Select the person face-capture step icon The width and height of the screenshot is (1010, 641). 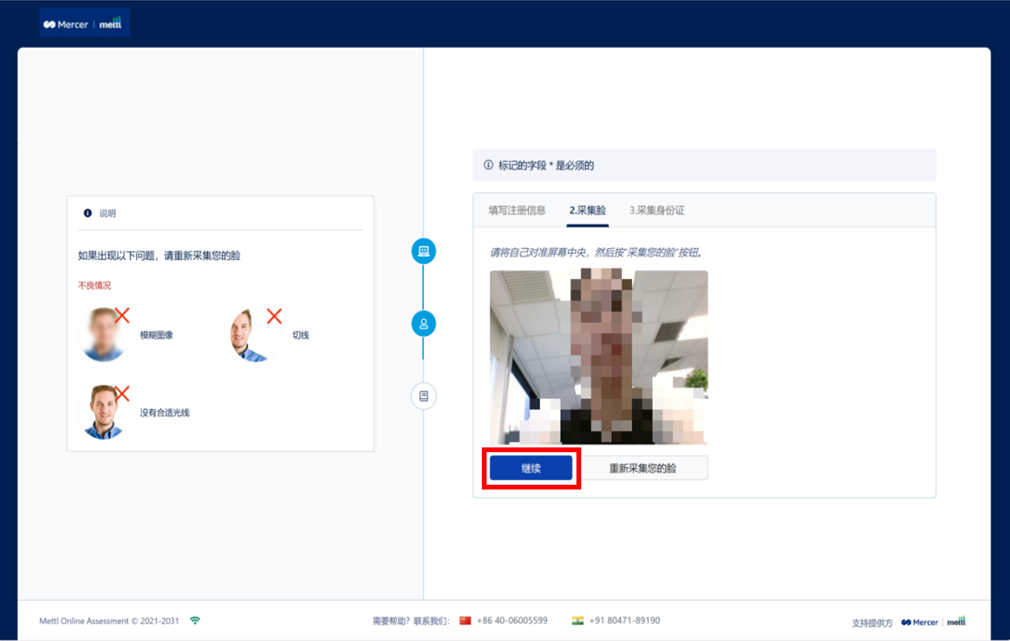coord(424,324)
